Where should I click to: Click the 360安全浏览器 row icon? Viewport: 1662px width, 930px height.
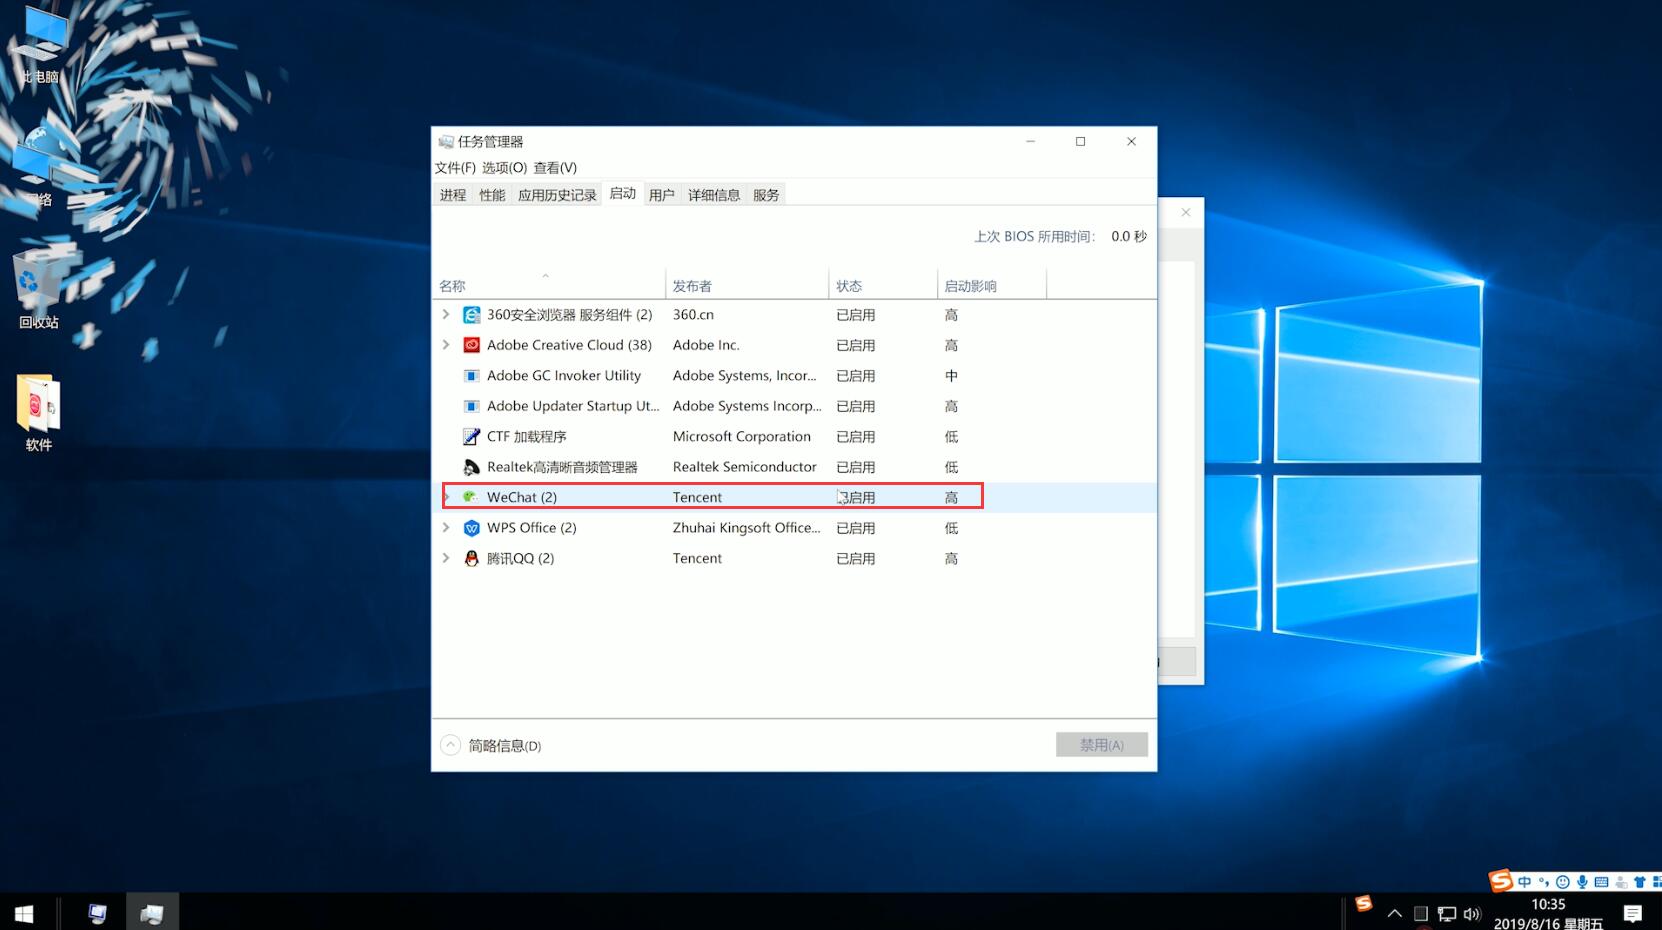(x=471, y=315)
